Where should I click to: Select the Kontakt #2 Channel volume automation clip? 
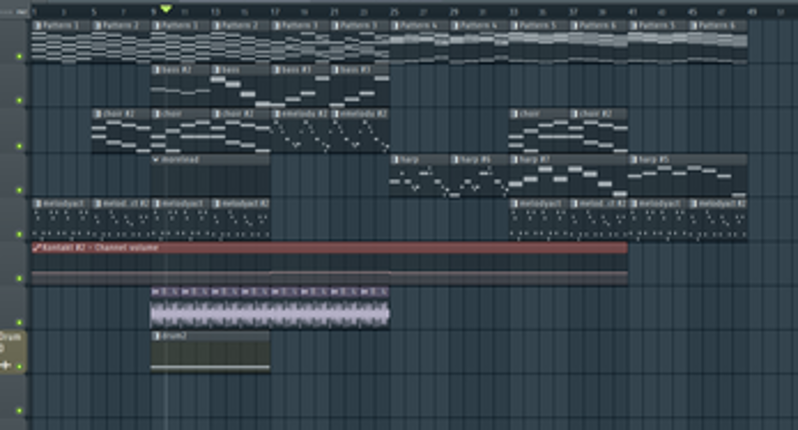(x=330, y=247)
